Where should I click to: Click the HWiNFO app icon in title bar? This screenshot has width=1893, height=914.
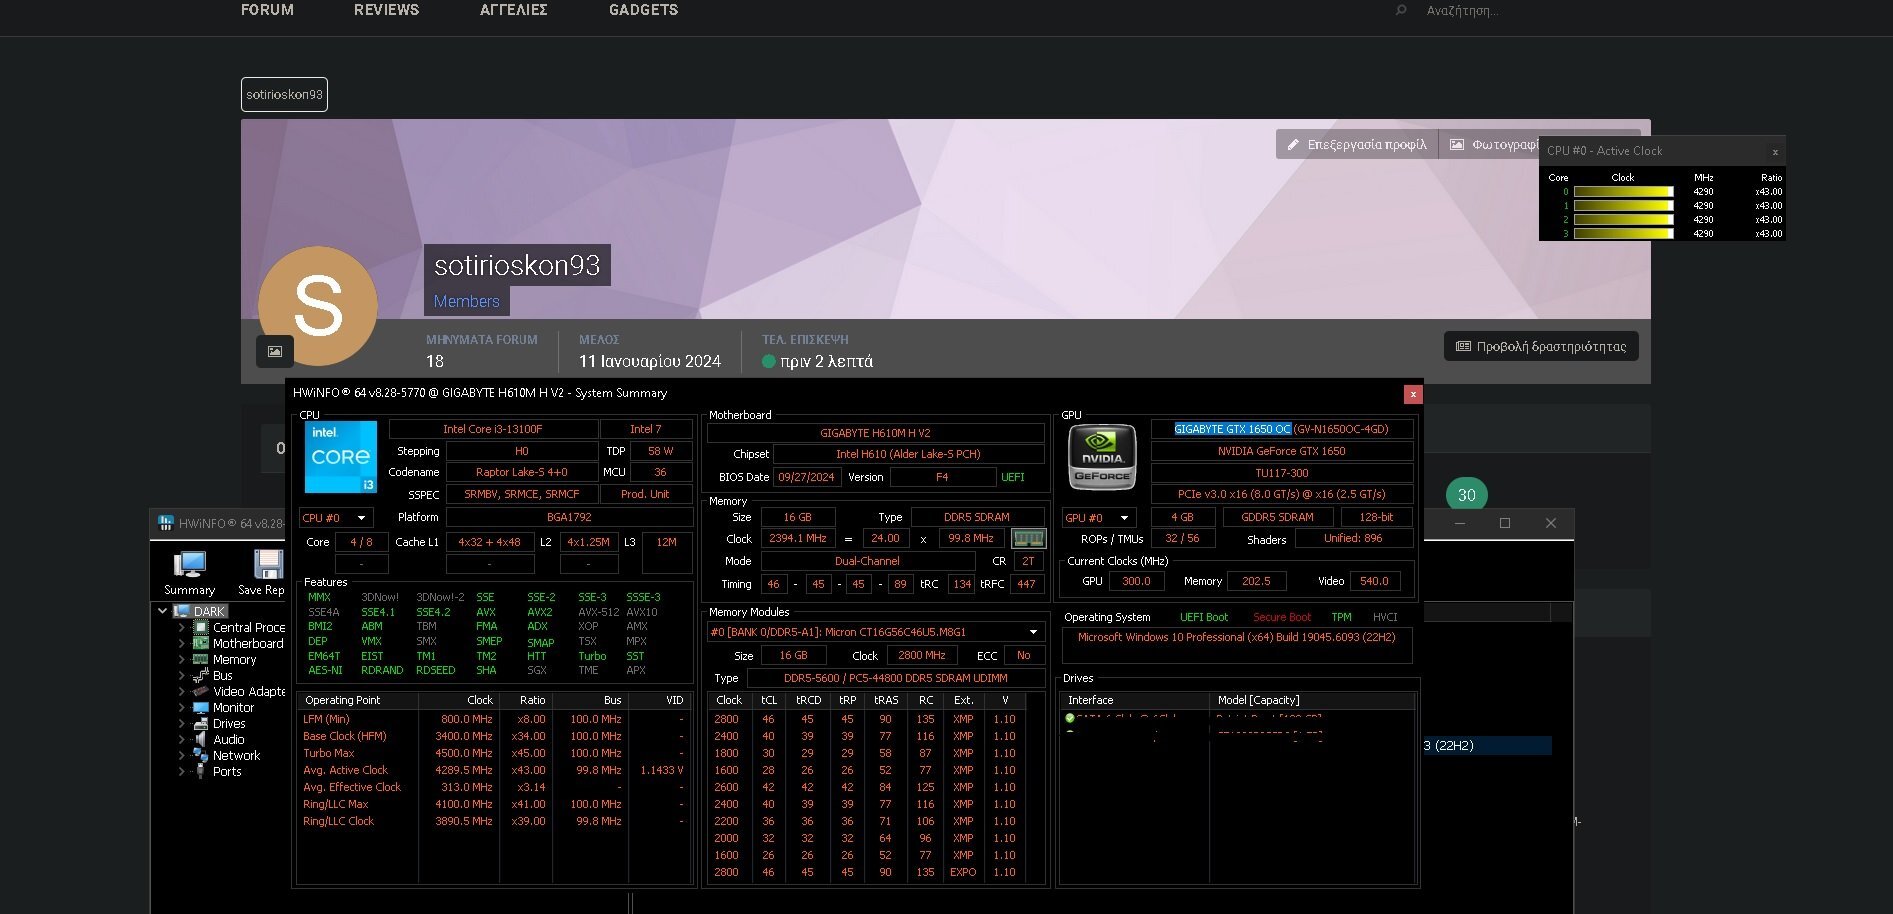coord(166,523)
